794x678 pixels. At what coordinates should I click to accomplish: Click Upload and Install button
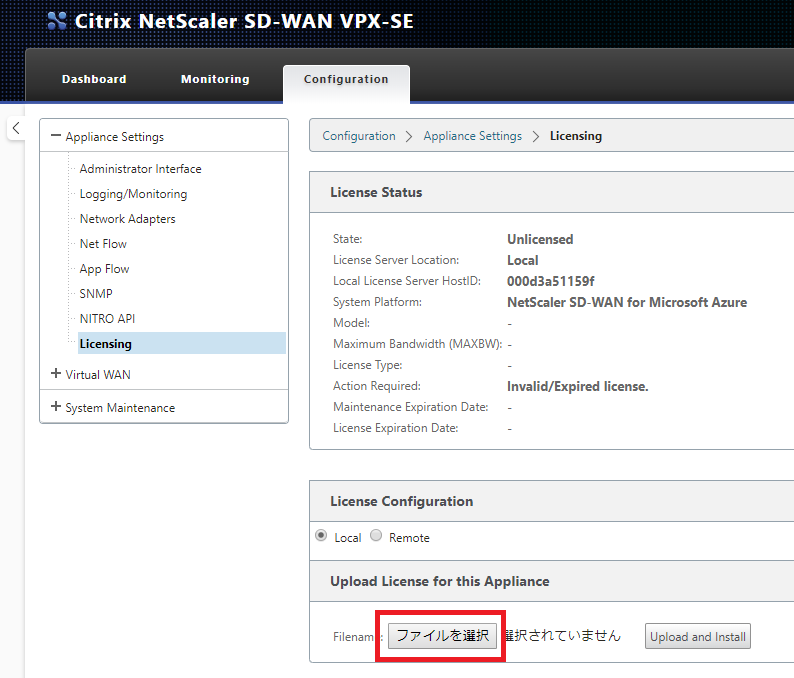[698, 636]
